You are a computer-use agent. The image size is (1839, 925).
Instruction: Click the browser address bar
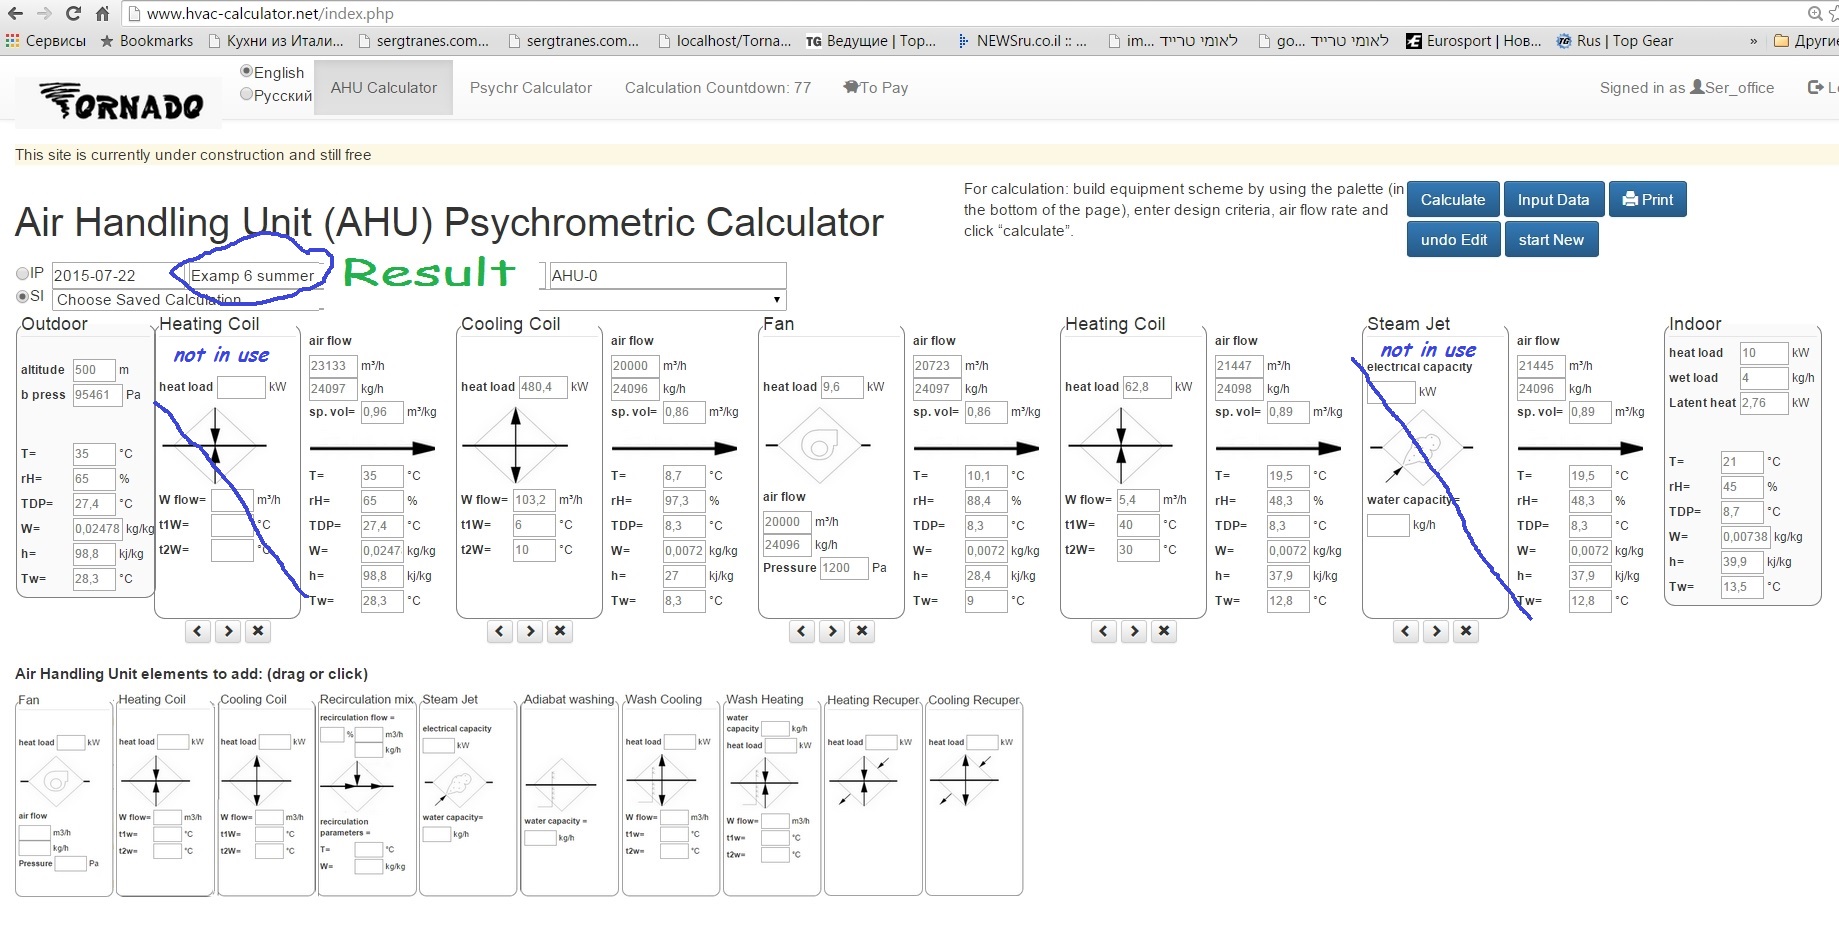pyautogui.click(x=960, y=14)
